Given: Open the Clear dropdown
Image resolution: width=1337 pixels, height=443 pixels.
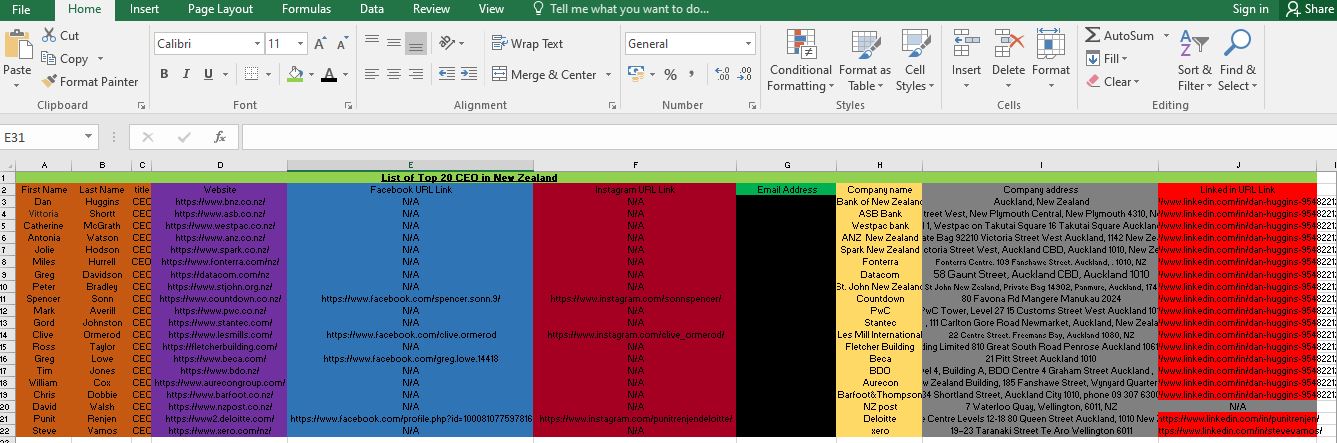Looking at the screenshot, I should 1113,82.
